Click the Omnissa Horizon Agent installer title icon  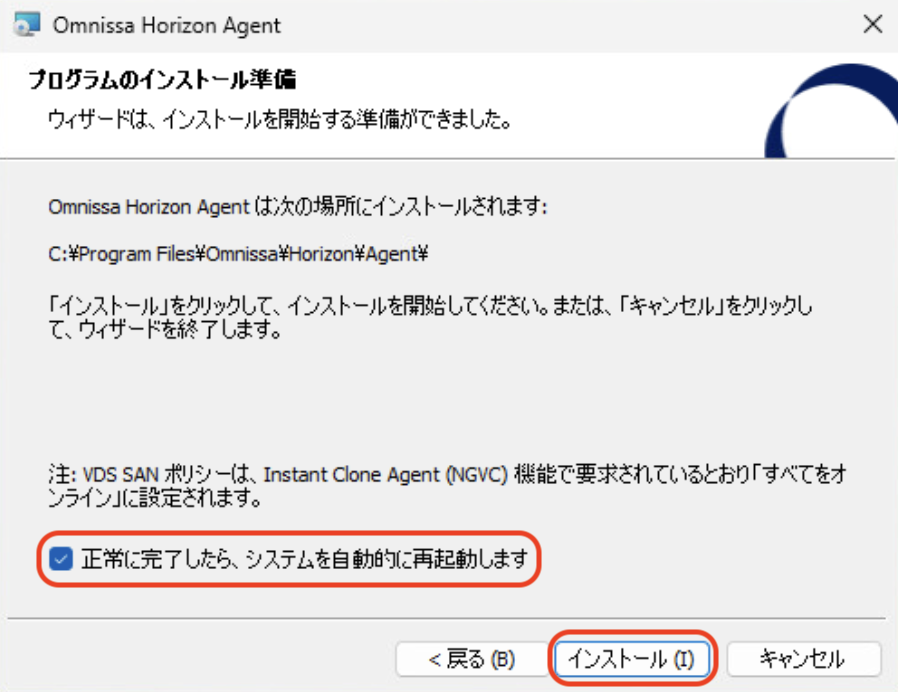27,24
